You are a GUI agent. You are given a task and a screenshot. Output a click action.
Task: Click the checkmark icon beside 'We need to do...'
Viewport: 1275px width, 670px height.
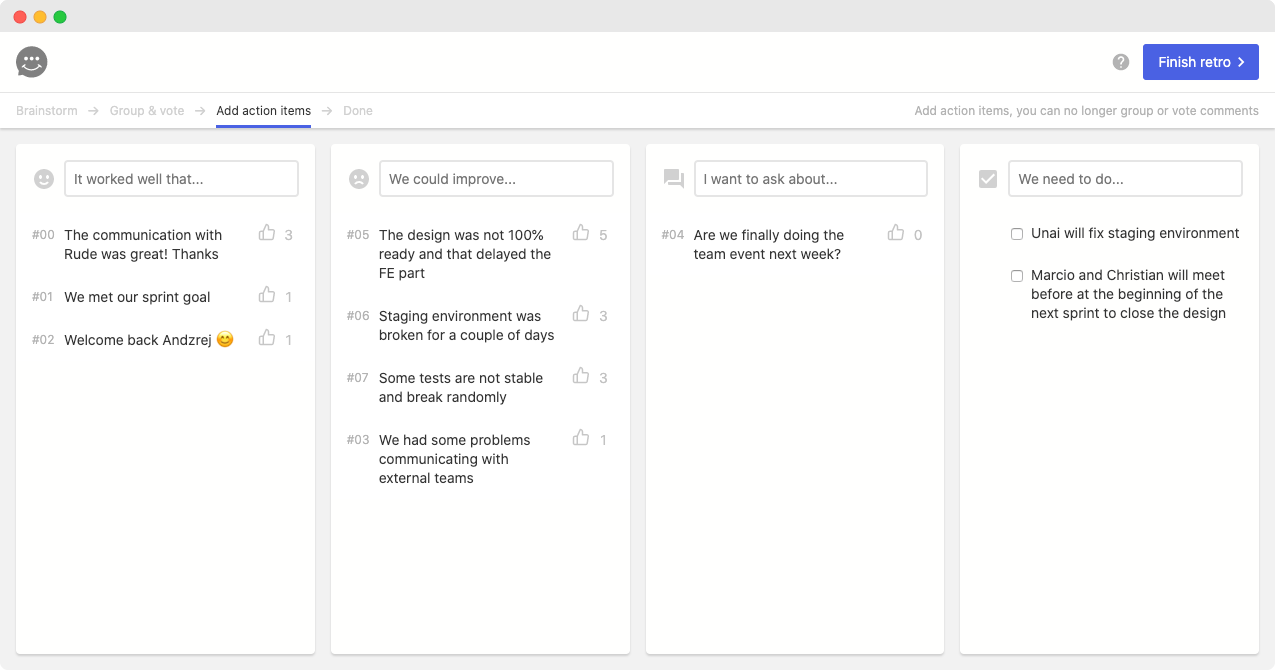[x=988, y=179]
